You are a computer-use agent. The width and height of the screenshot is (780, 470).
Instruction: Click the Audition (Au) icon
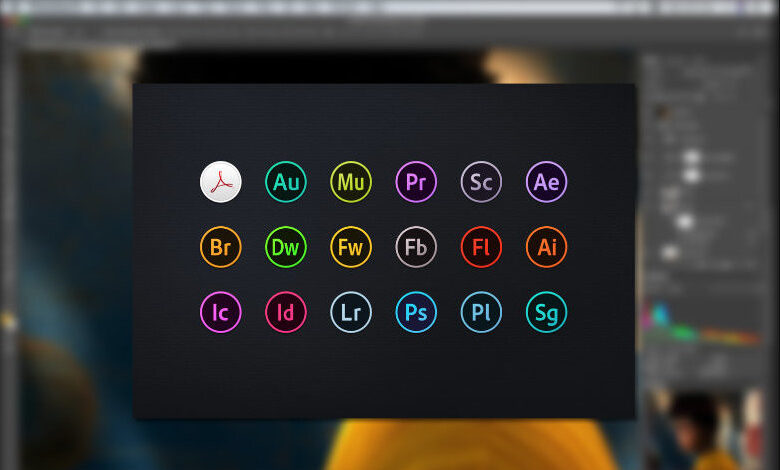coord(286,182)
